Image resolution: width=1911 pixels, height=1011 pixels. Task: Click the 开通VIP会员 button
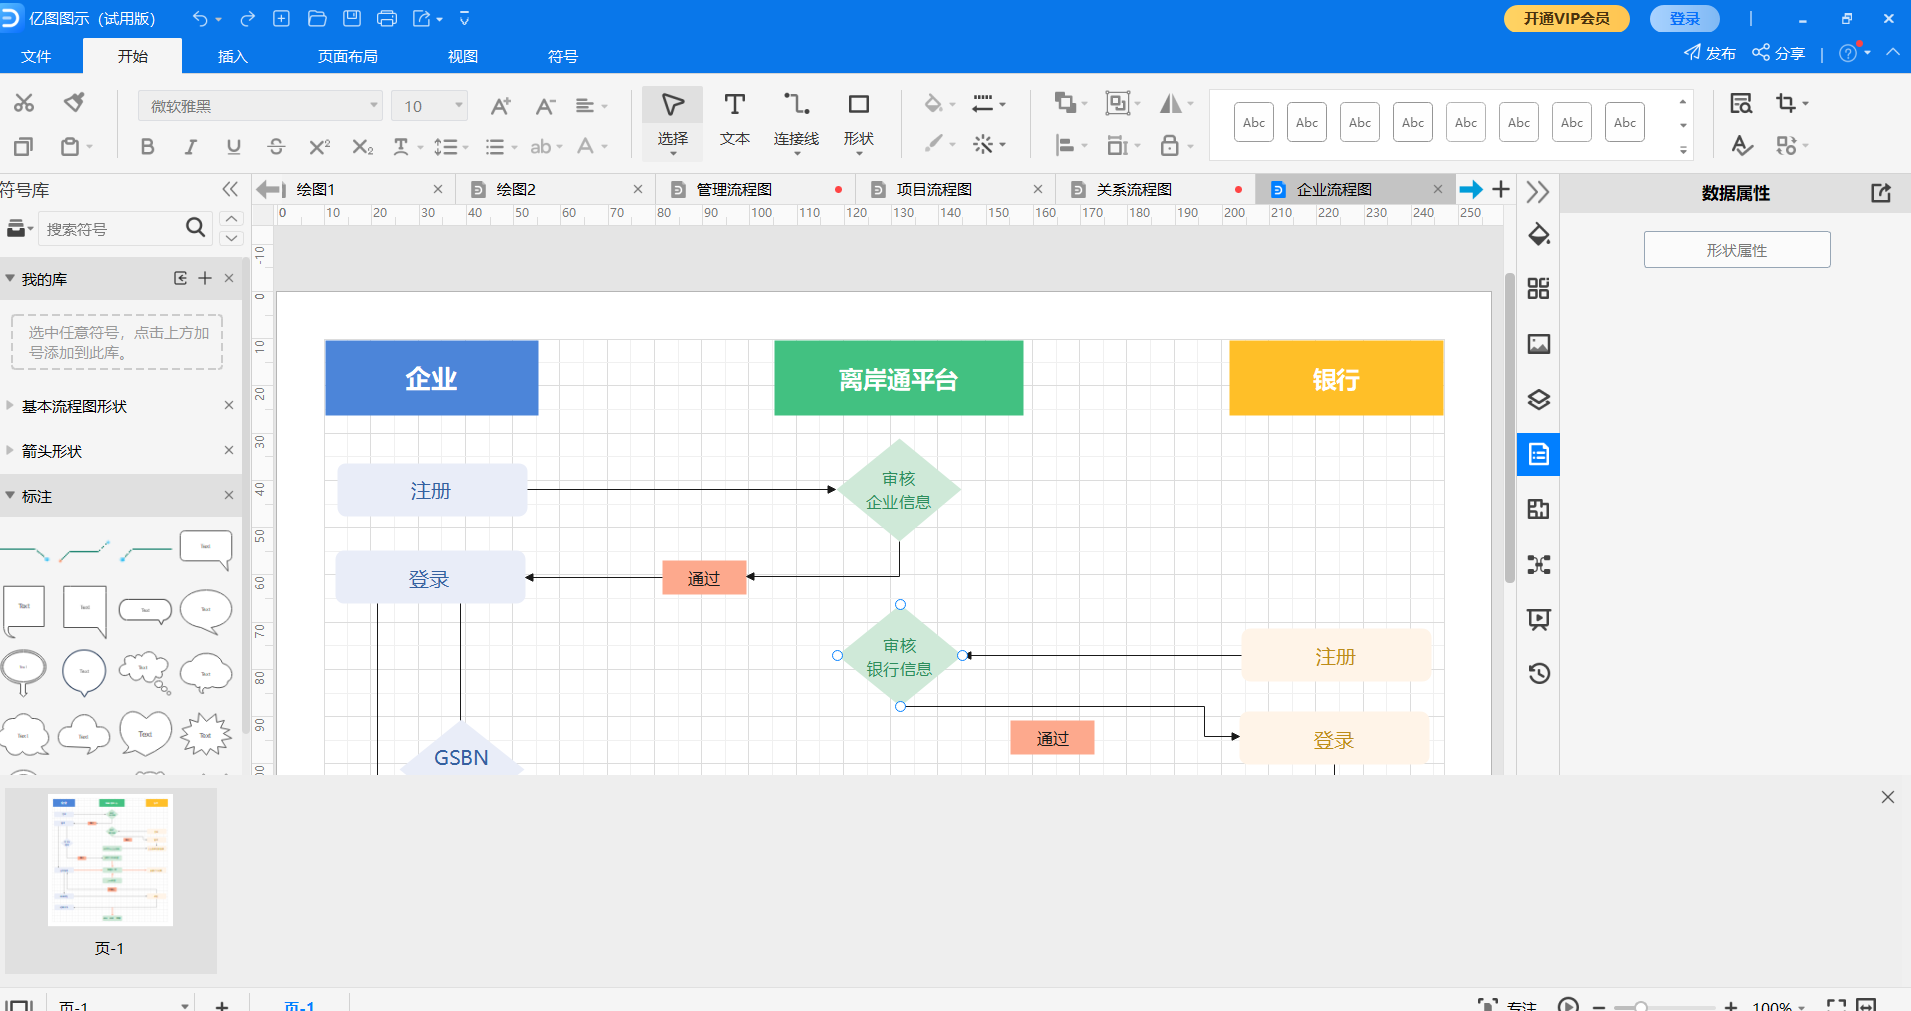click(1566, 19)
